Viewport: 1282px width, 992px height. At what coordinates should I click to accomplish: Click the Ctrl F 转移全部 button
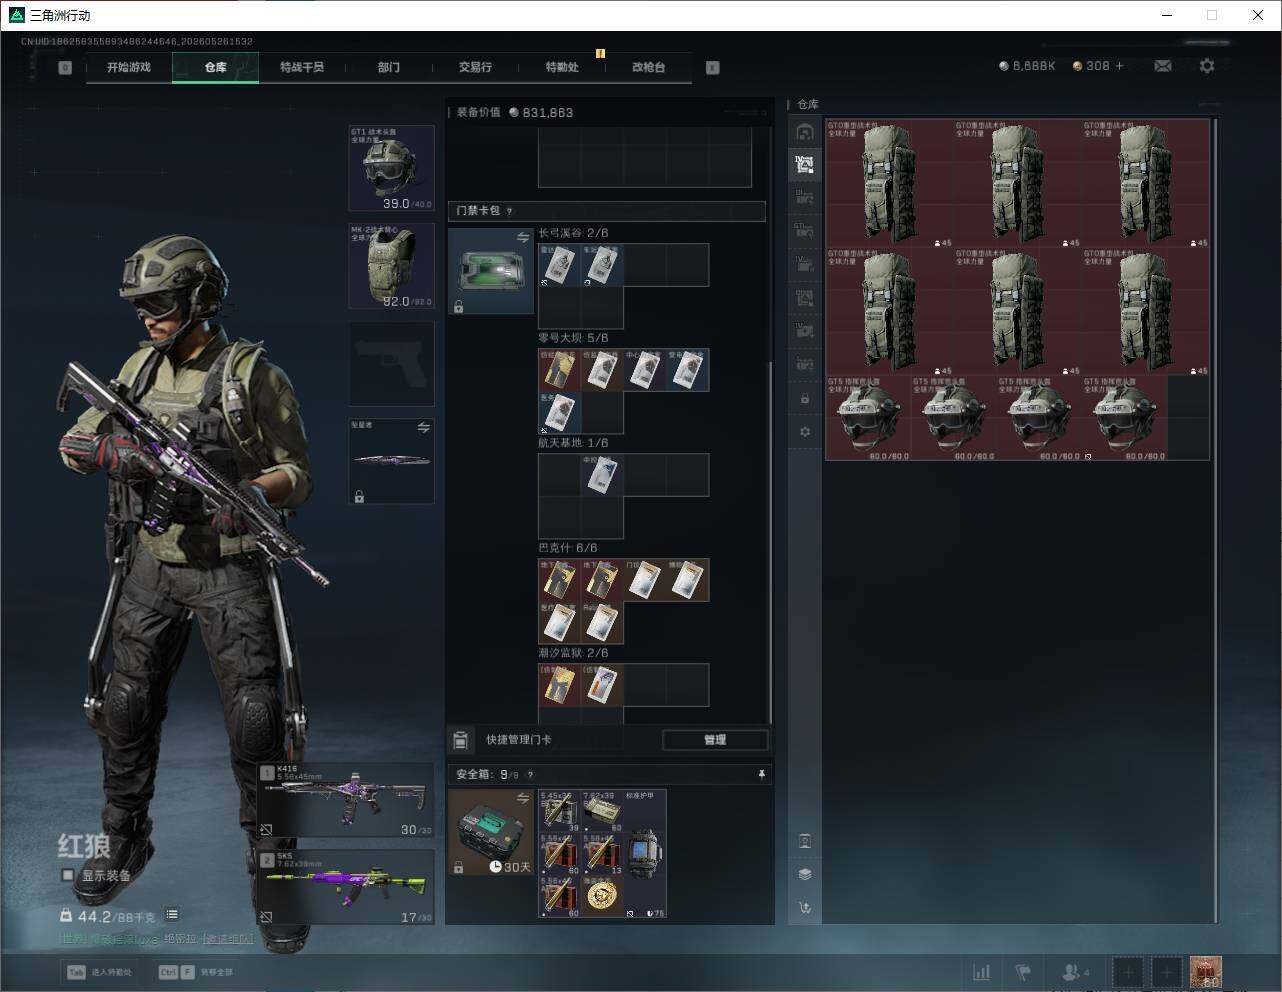196,972
